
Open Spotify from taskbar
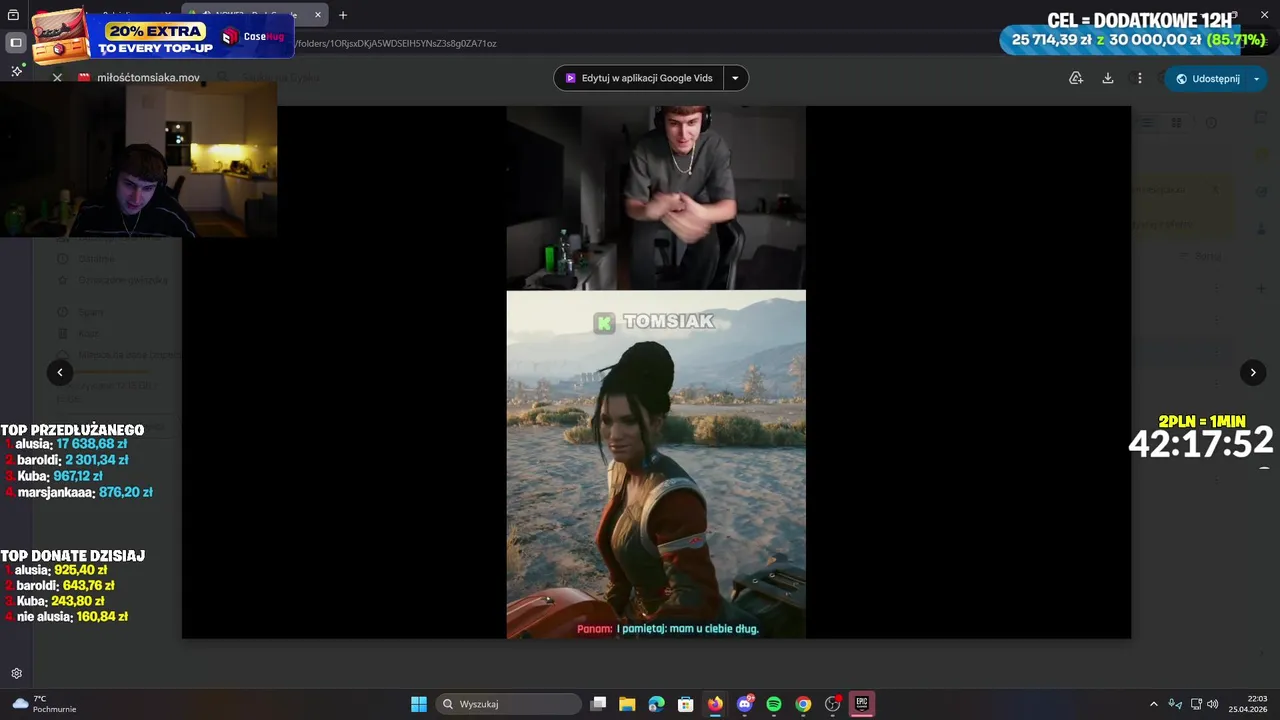click(774, 704)
